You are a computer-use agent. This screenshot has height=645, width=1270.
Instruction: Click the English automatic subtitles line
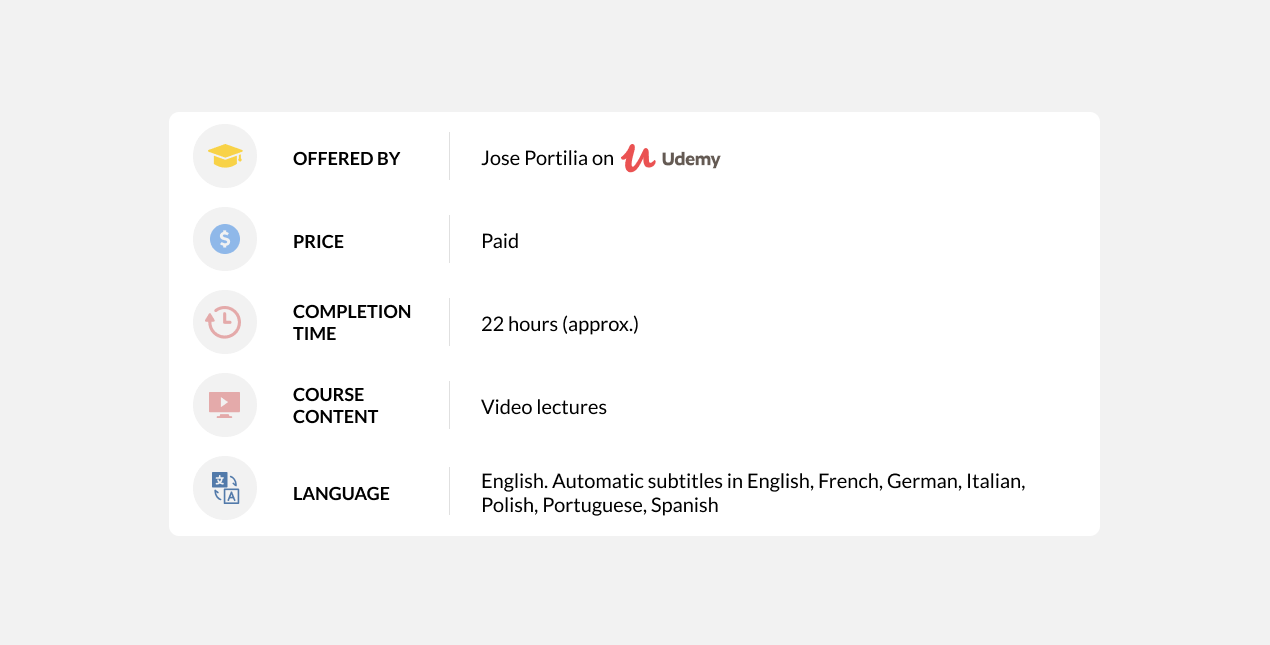753,481
